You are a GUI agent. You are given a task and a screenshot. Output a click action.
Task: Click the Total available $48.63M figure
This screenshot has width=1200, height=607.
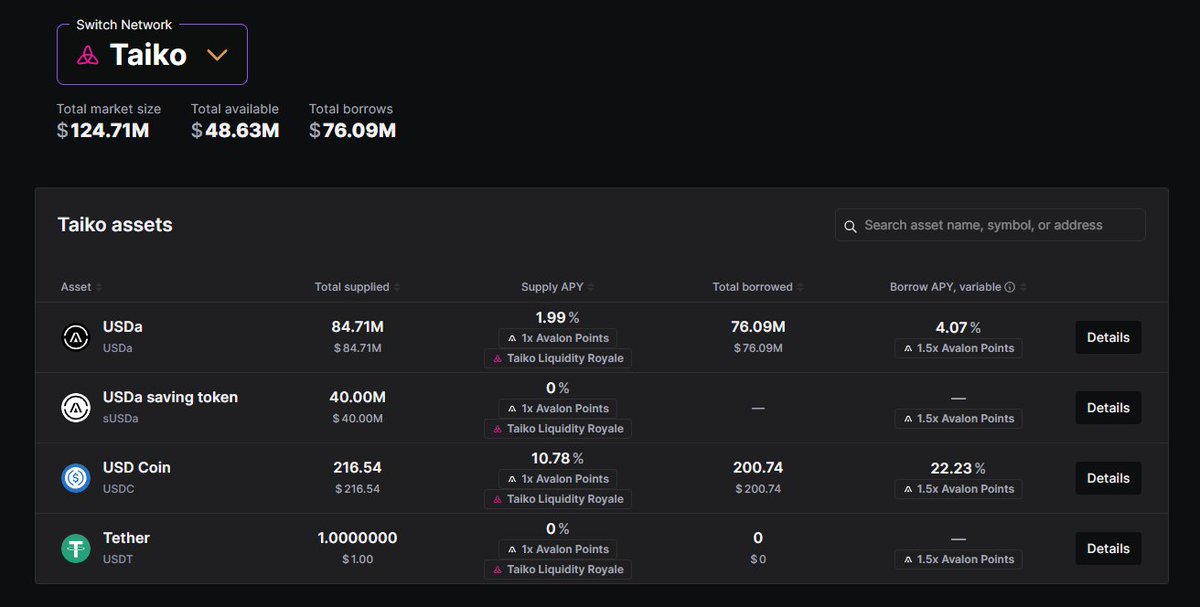coord(235,130)
